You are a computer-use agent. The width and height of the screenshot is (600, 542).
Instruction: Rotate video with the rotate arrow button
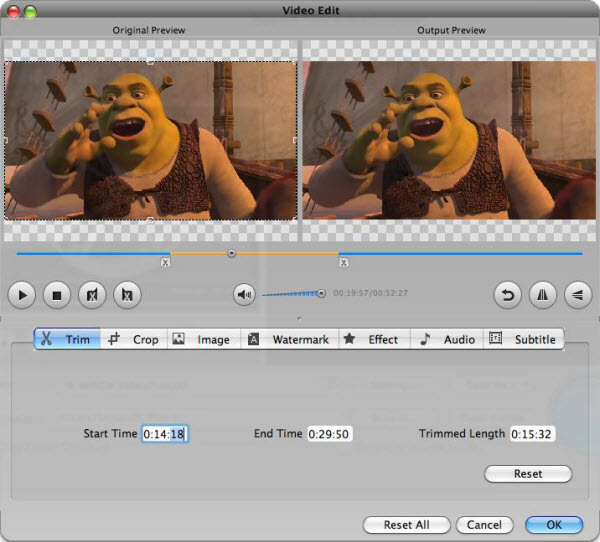point(508,295)
